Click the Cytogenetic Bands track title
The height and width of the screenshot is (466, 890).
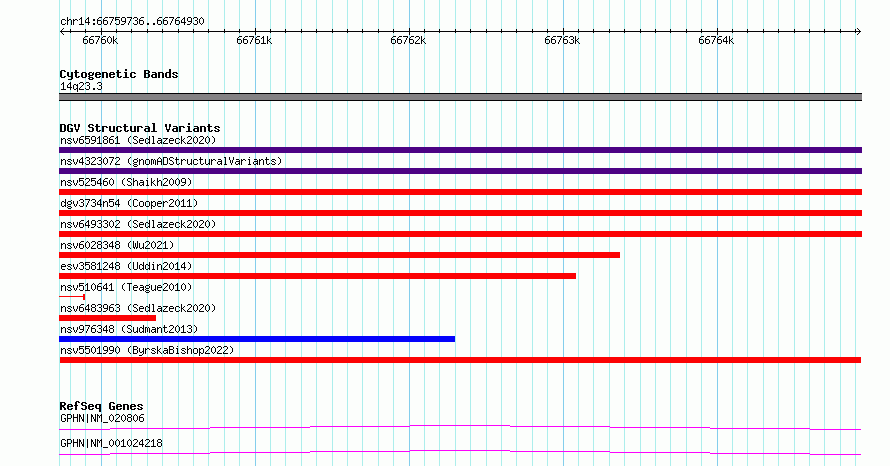119,74
